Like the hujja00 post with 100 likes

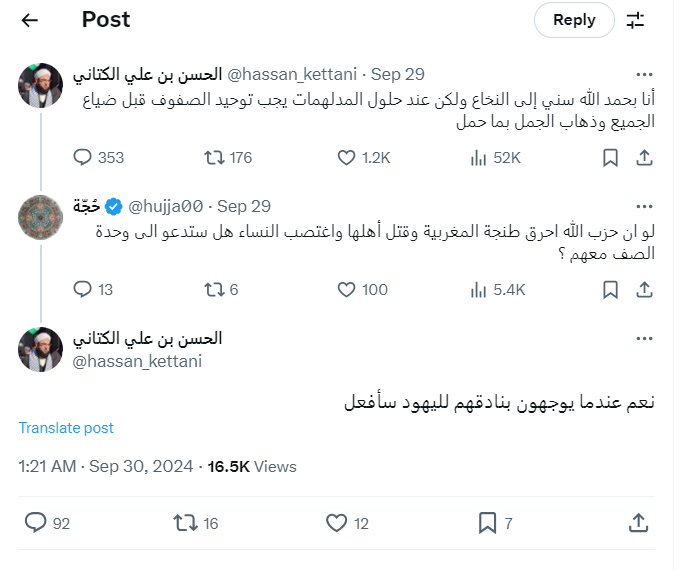pyautogui.click(x=347, y=290)
